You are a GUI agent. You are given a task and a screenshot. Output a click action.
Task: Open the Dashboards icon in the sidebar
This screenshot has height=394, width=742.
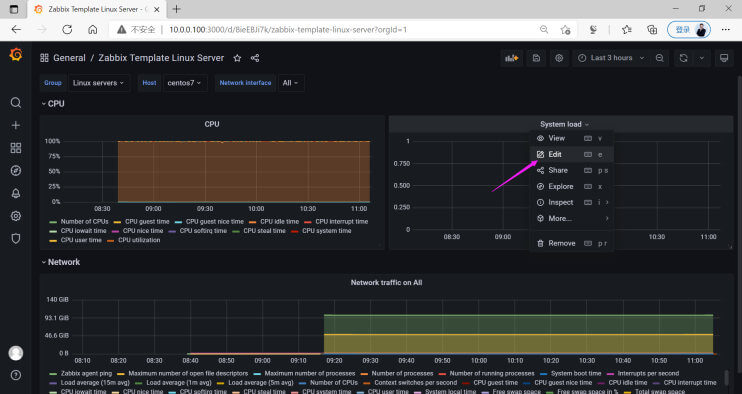[16, 148]
